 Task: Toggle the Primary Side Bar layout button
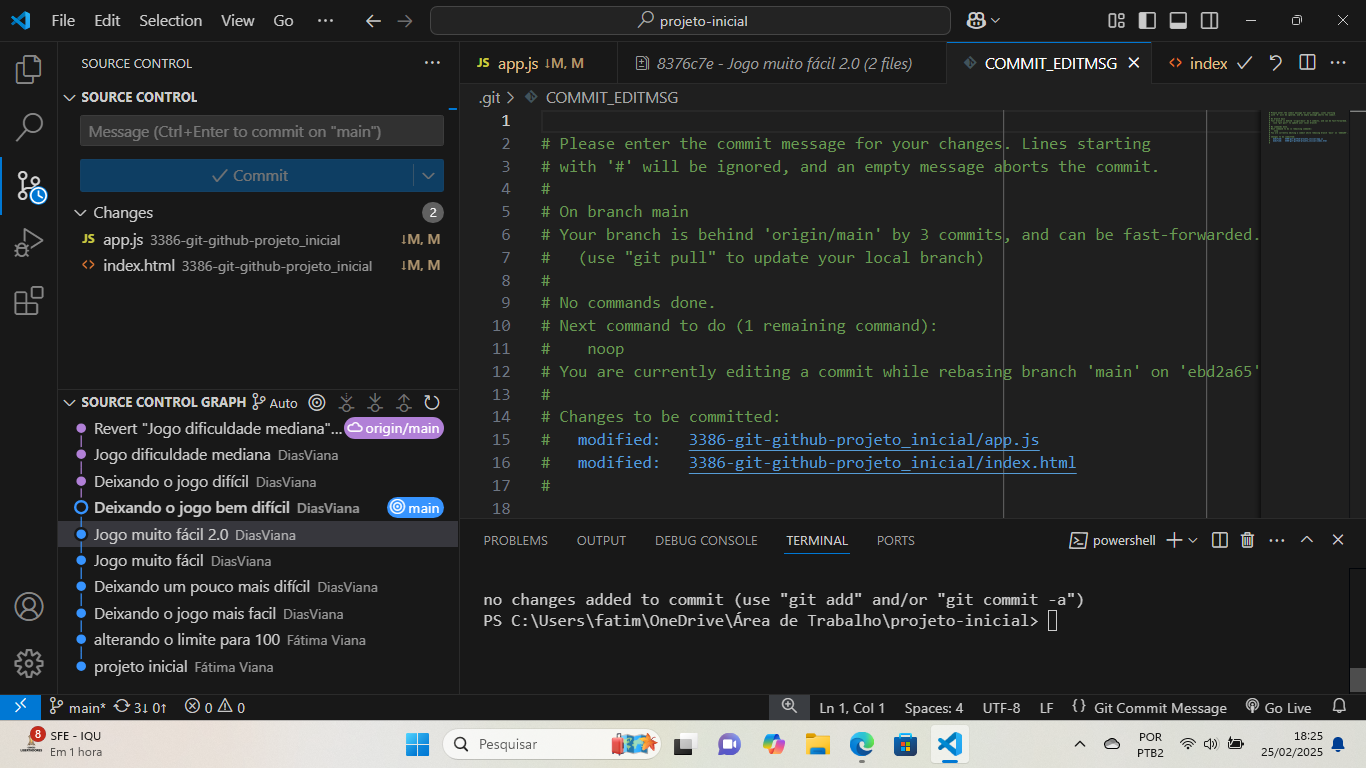coord(1147,21)
